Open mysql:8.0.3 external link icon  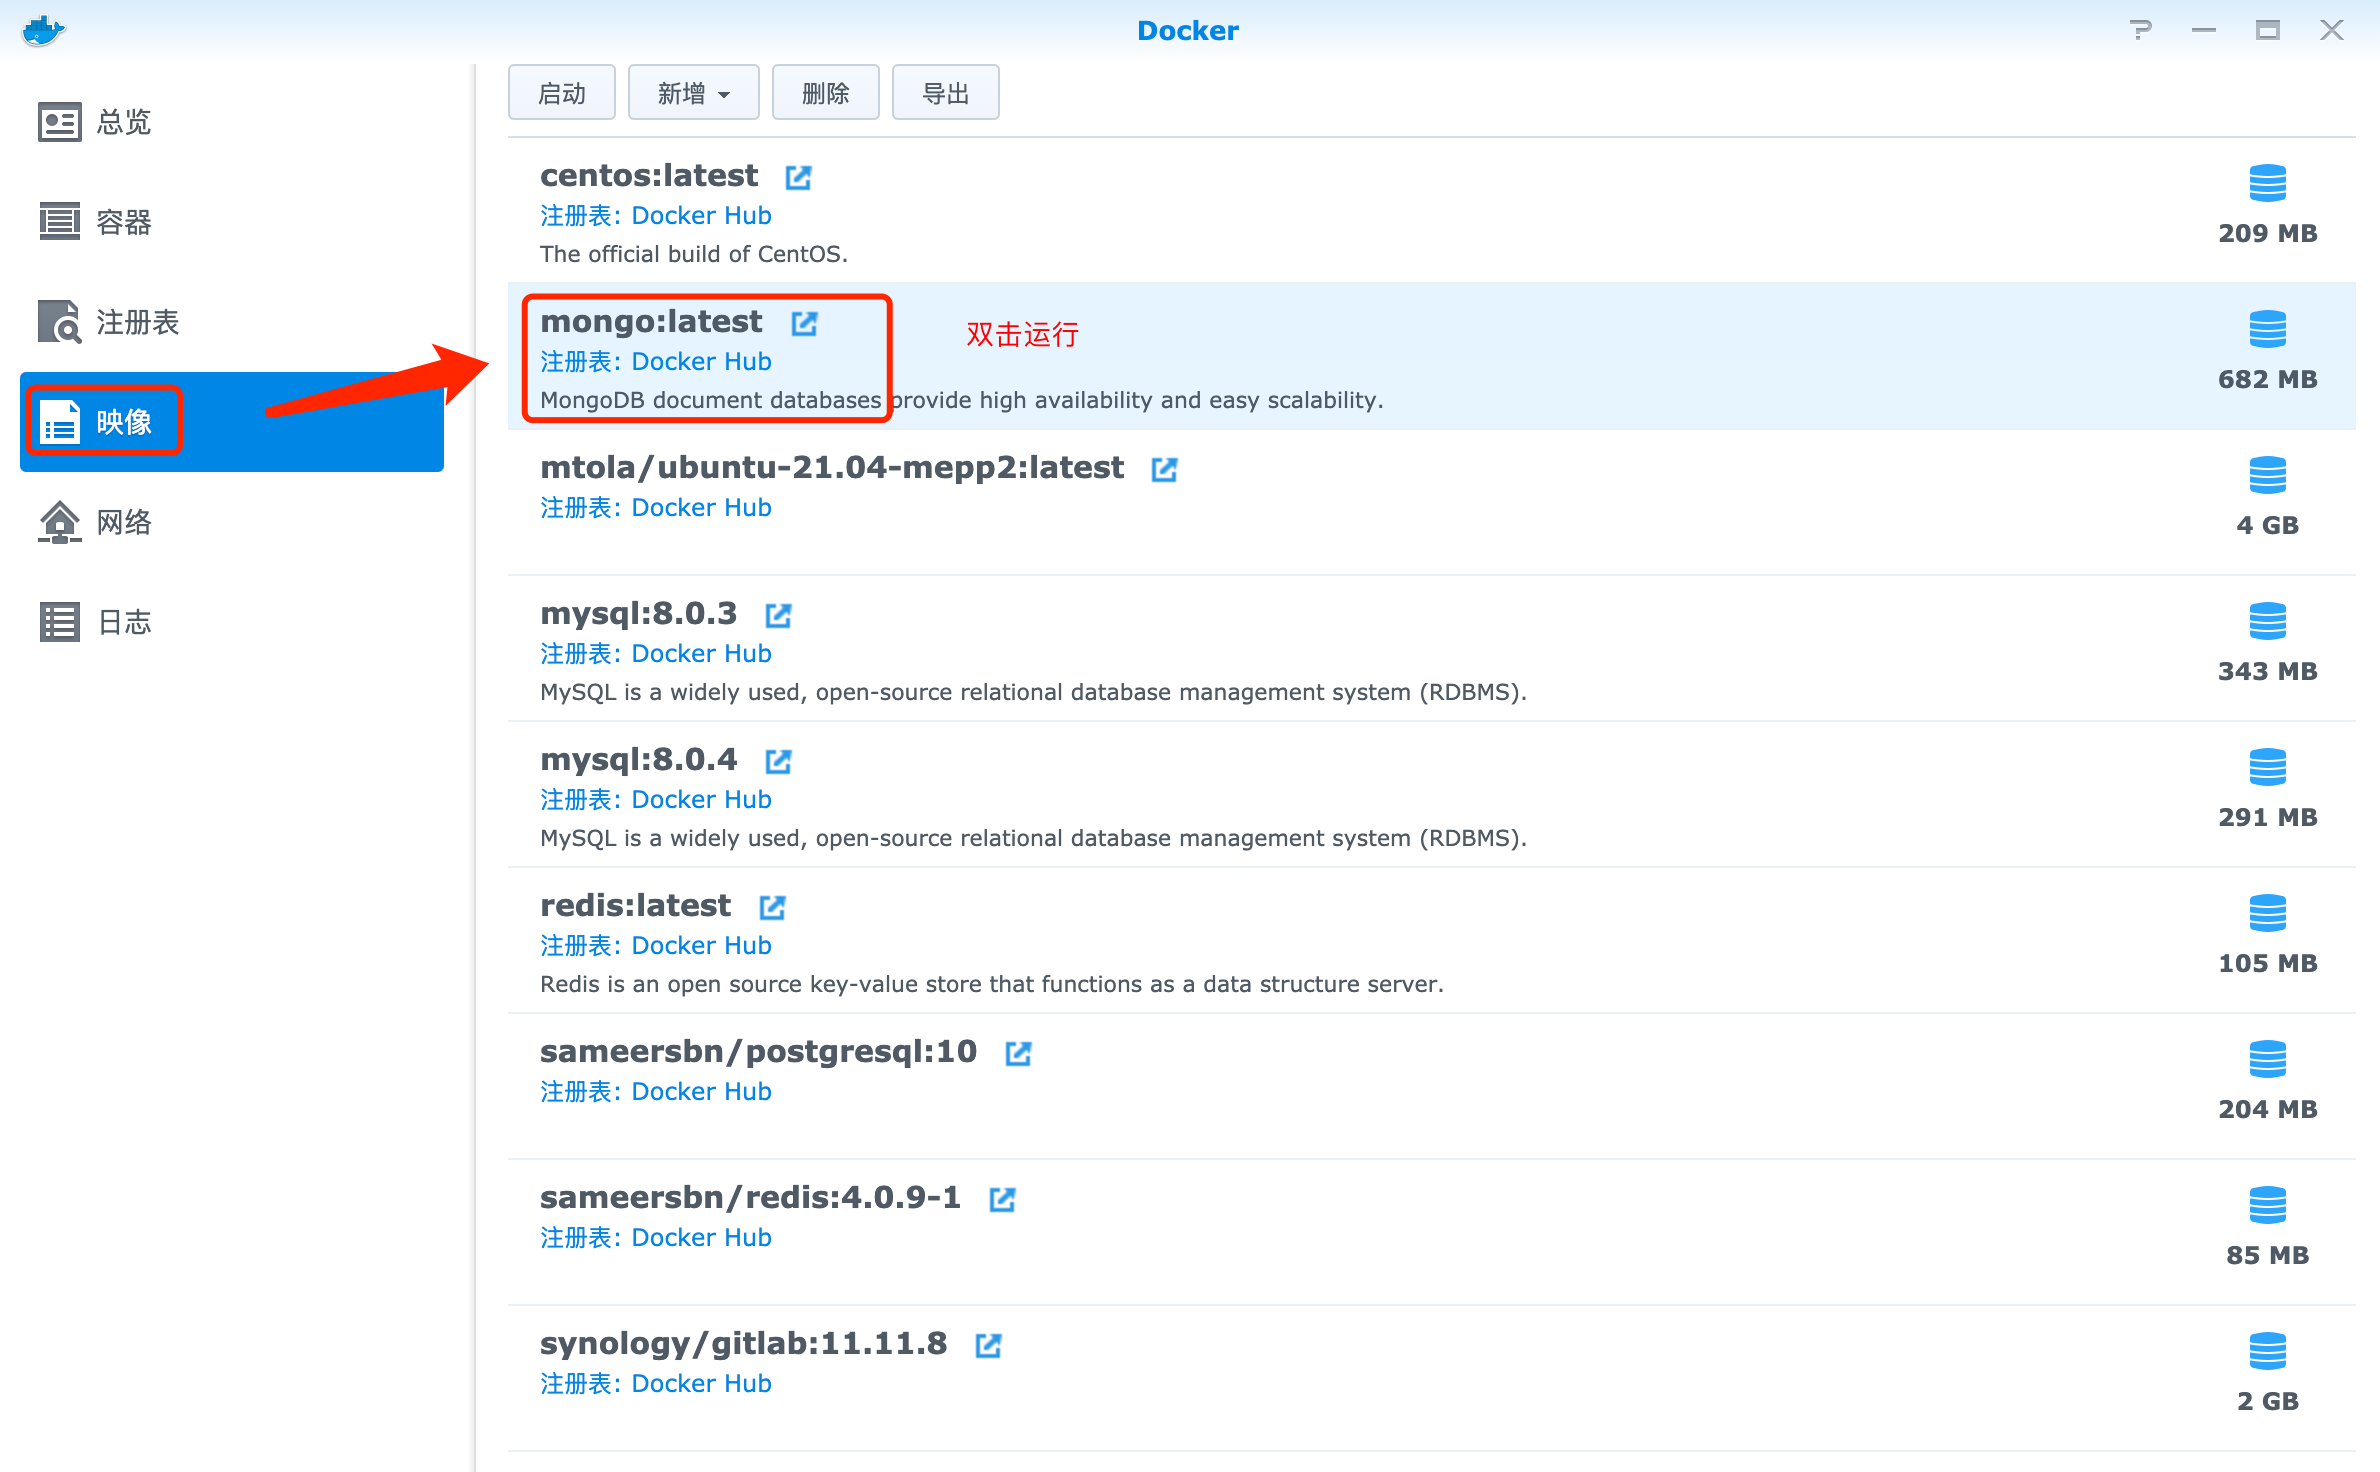[x=778, y=615]
